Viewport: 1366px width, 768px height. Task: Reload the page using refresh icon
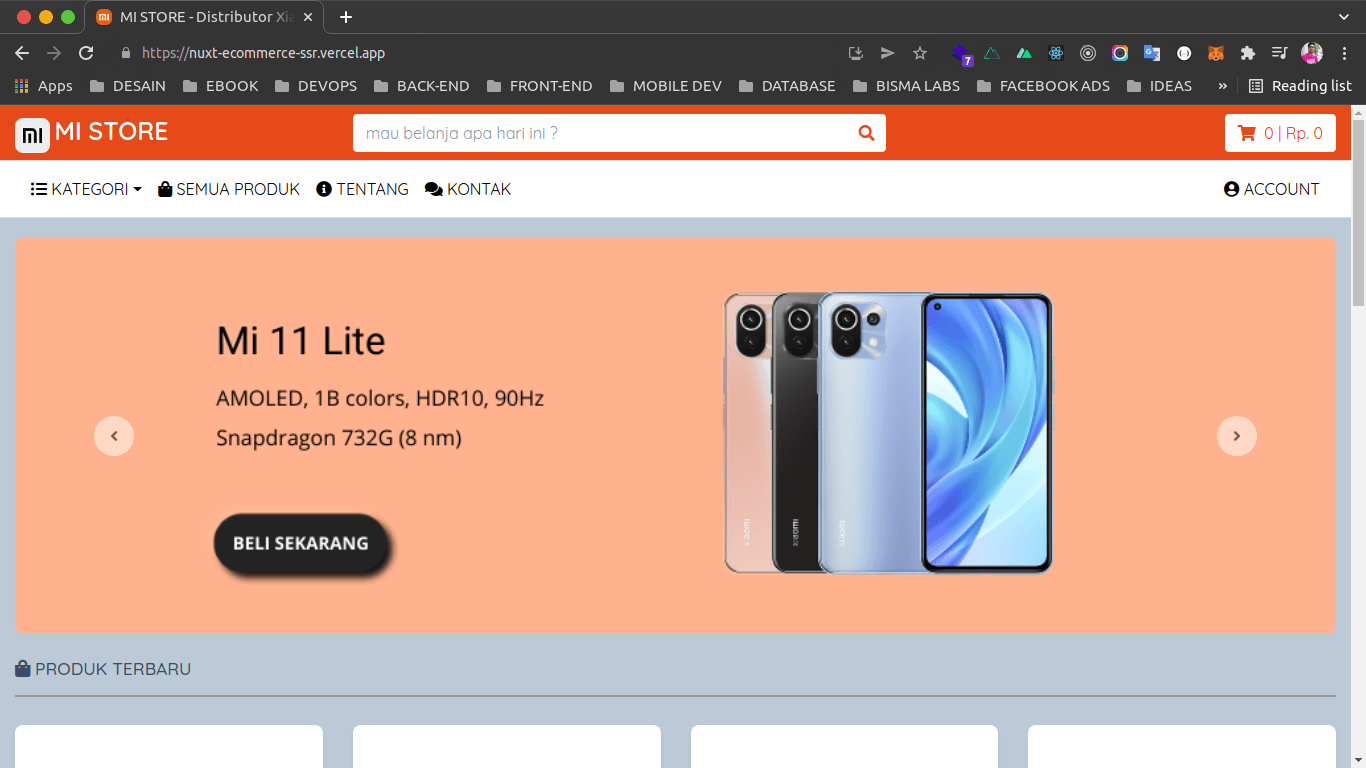pyautogui.click(x=86, y=53)
